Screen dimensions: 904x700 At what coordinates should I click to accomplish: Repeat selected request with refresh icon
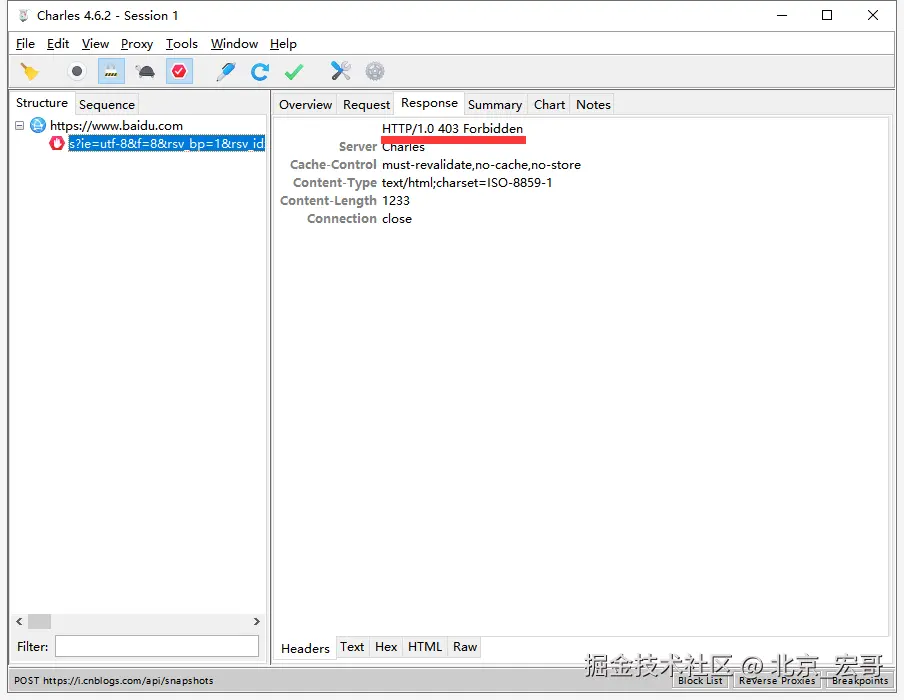[x=260, y=71]
